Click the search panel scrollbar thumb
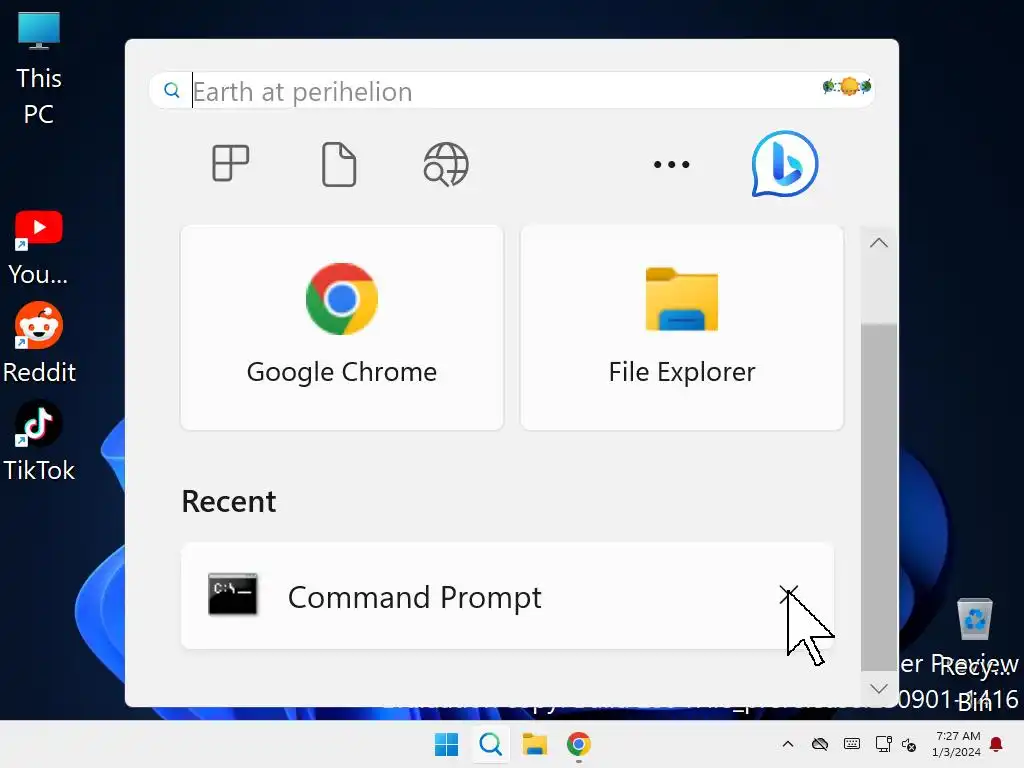 click(879, 496)
